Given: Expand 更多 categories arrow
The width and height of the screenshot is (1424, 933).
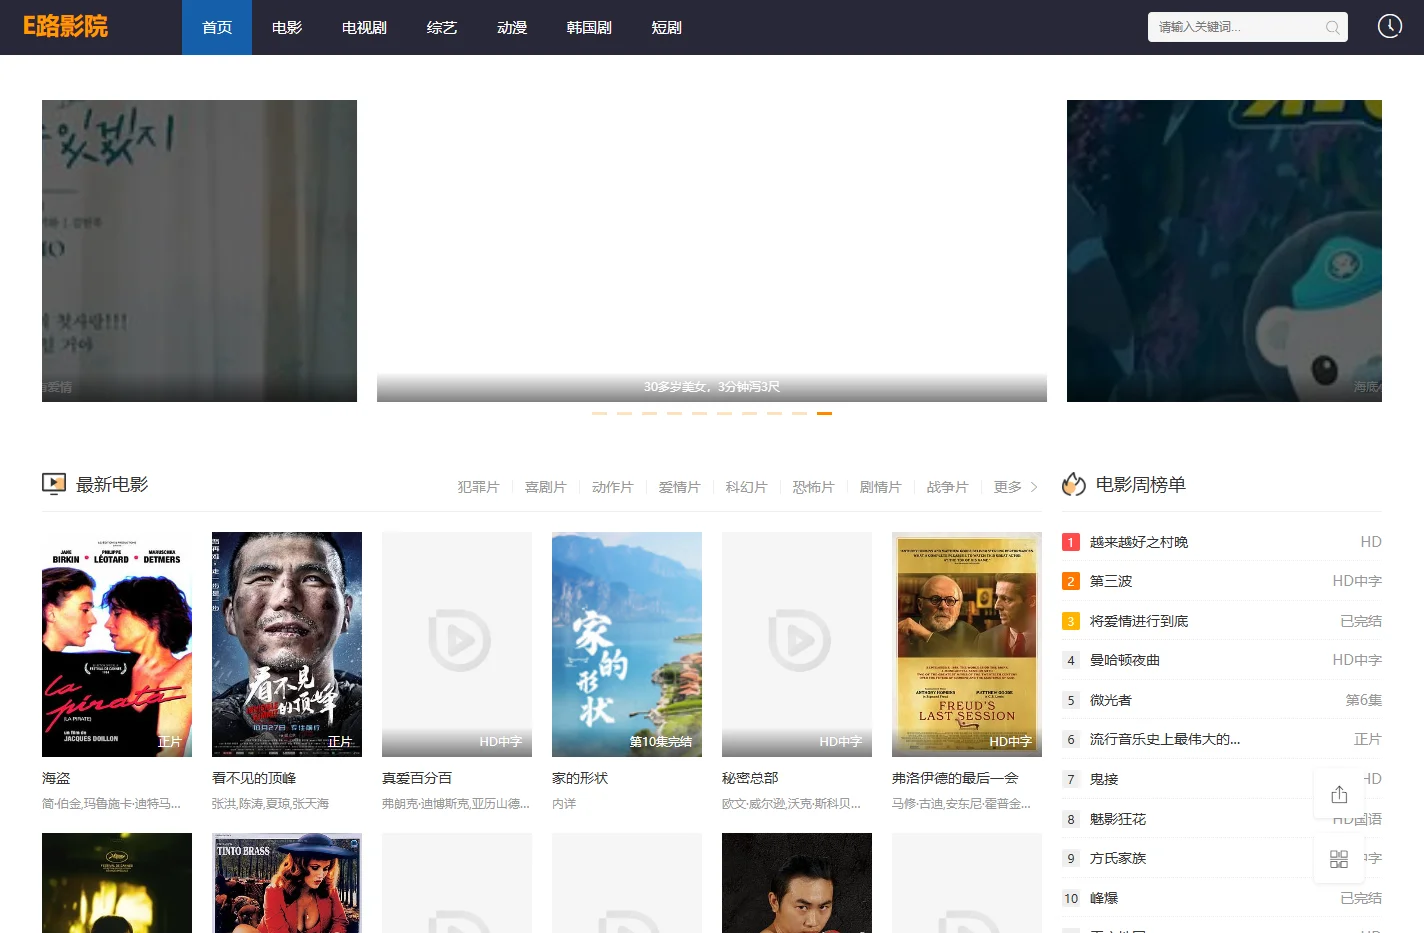Looking at the screenshot, I should pos(1034,487).
